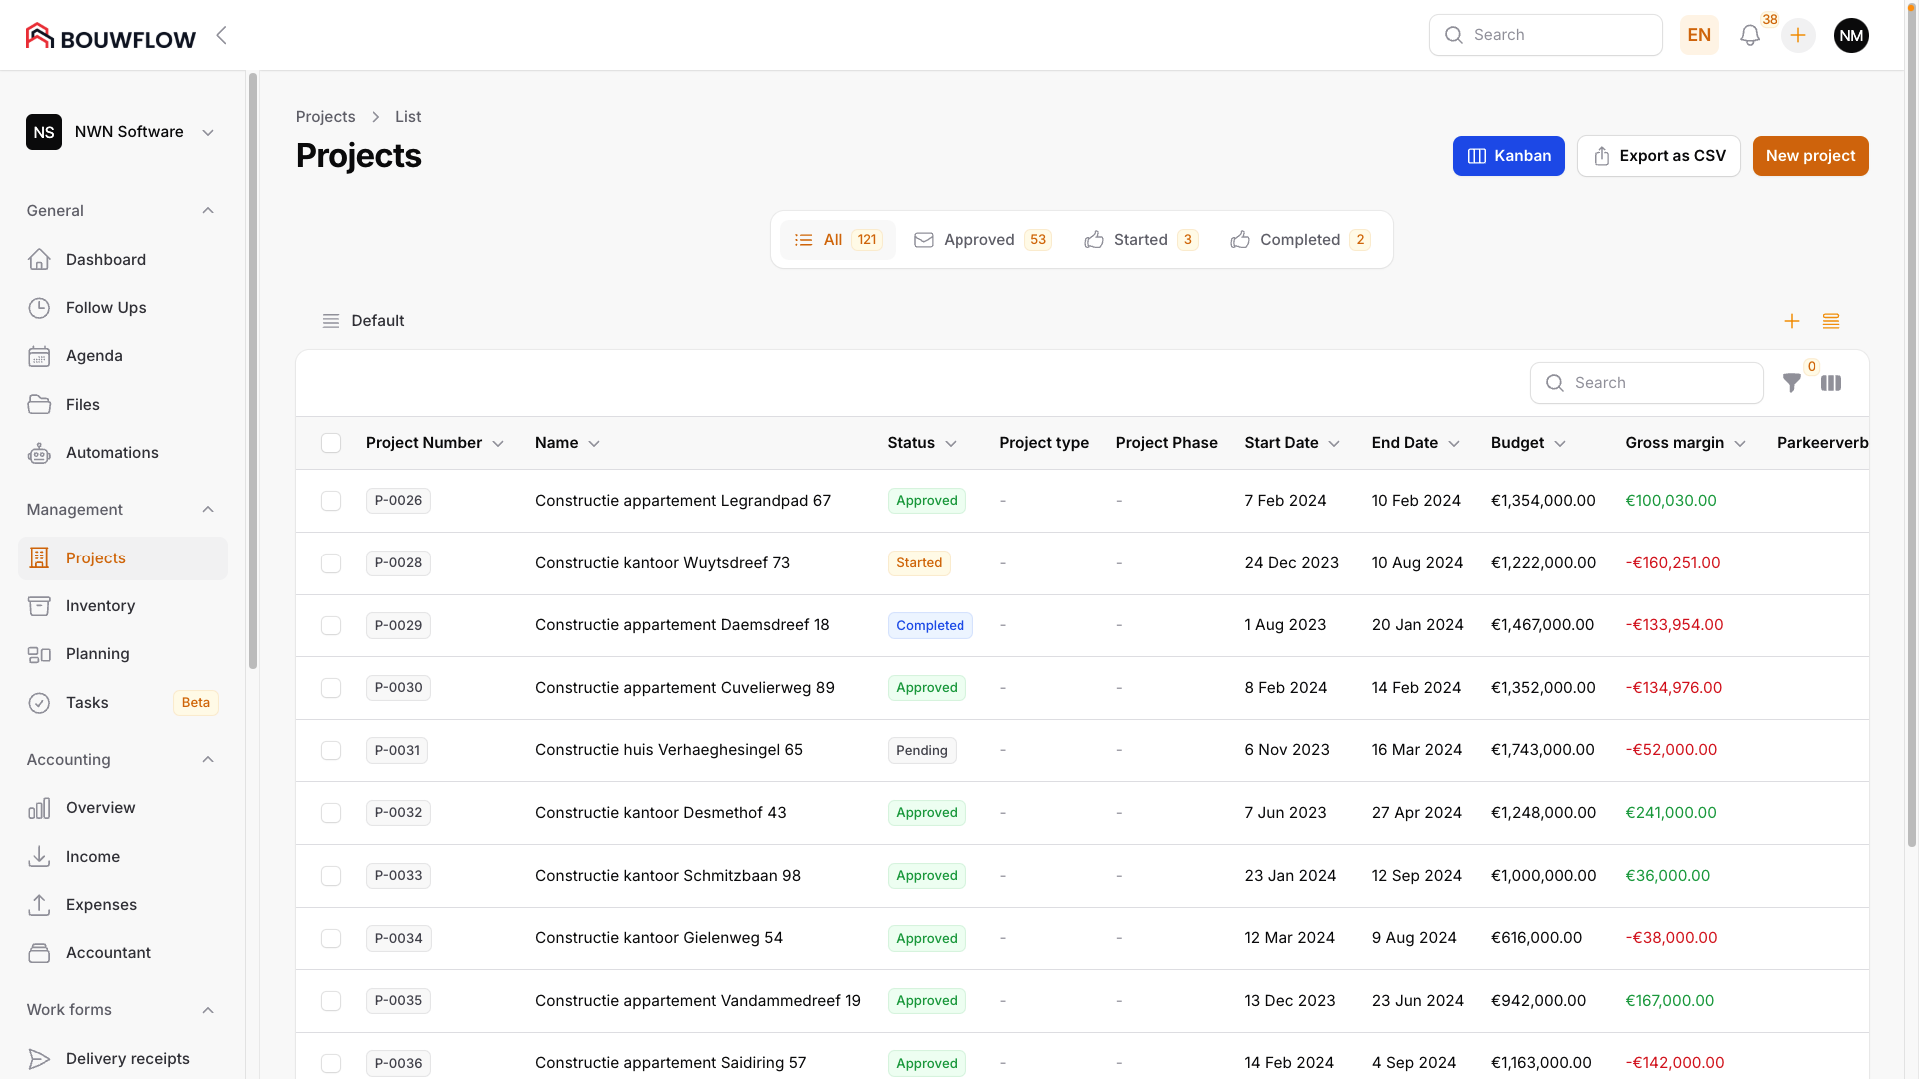Select the Inventory icon in Management
This screenshot has width=1919, height=1079.
click(x=40, y=605)
